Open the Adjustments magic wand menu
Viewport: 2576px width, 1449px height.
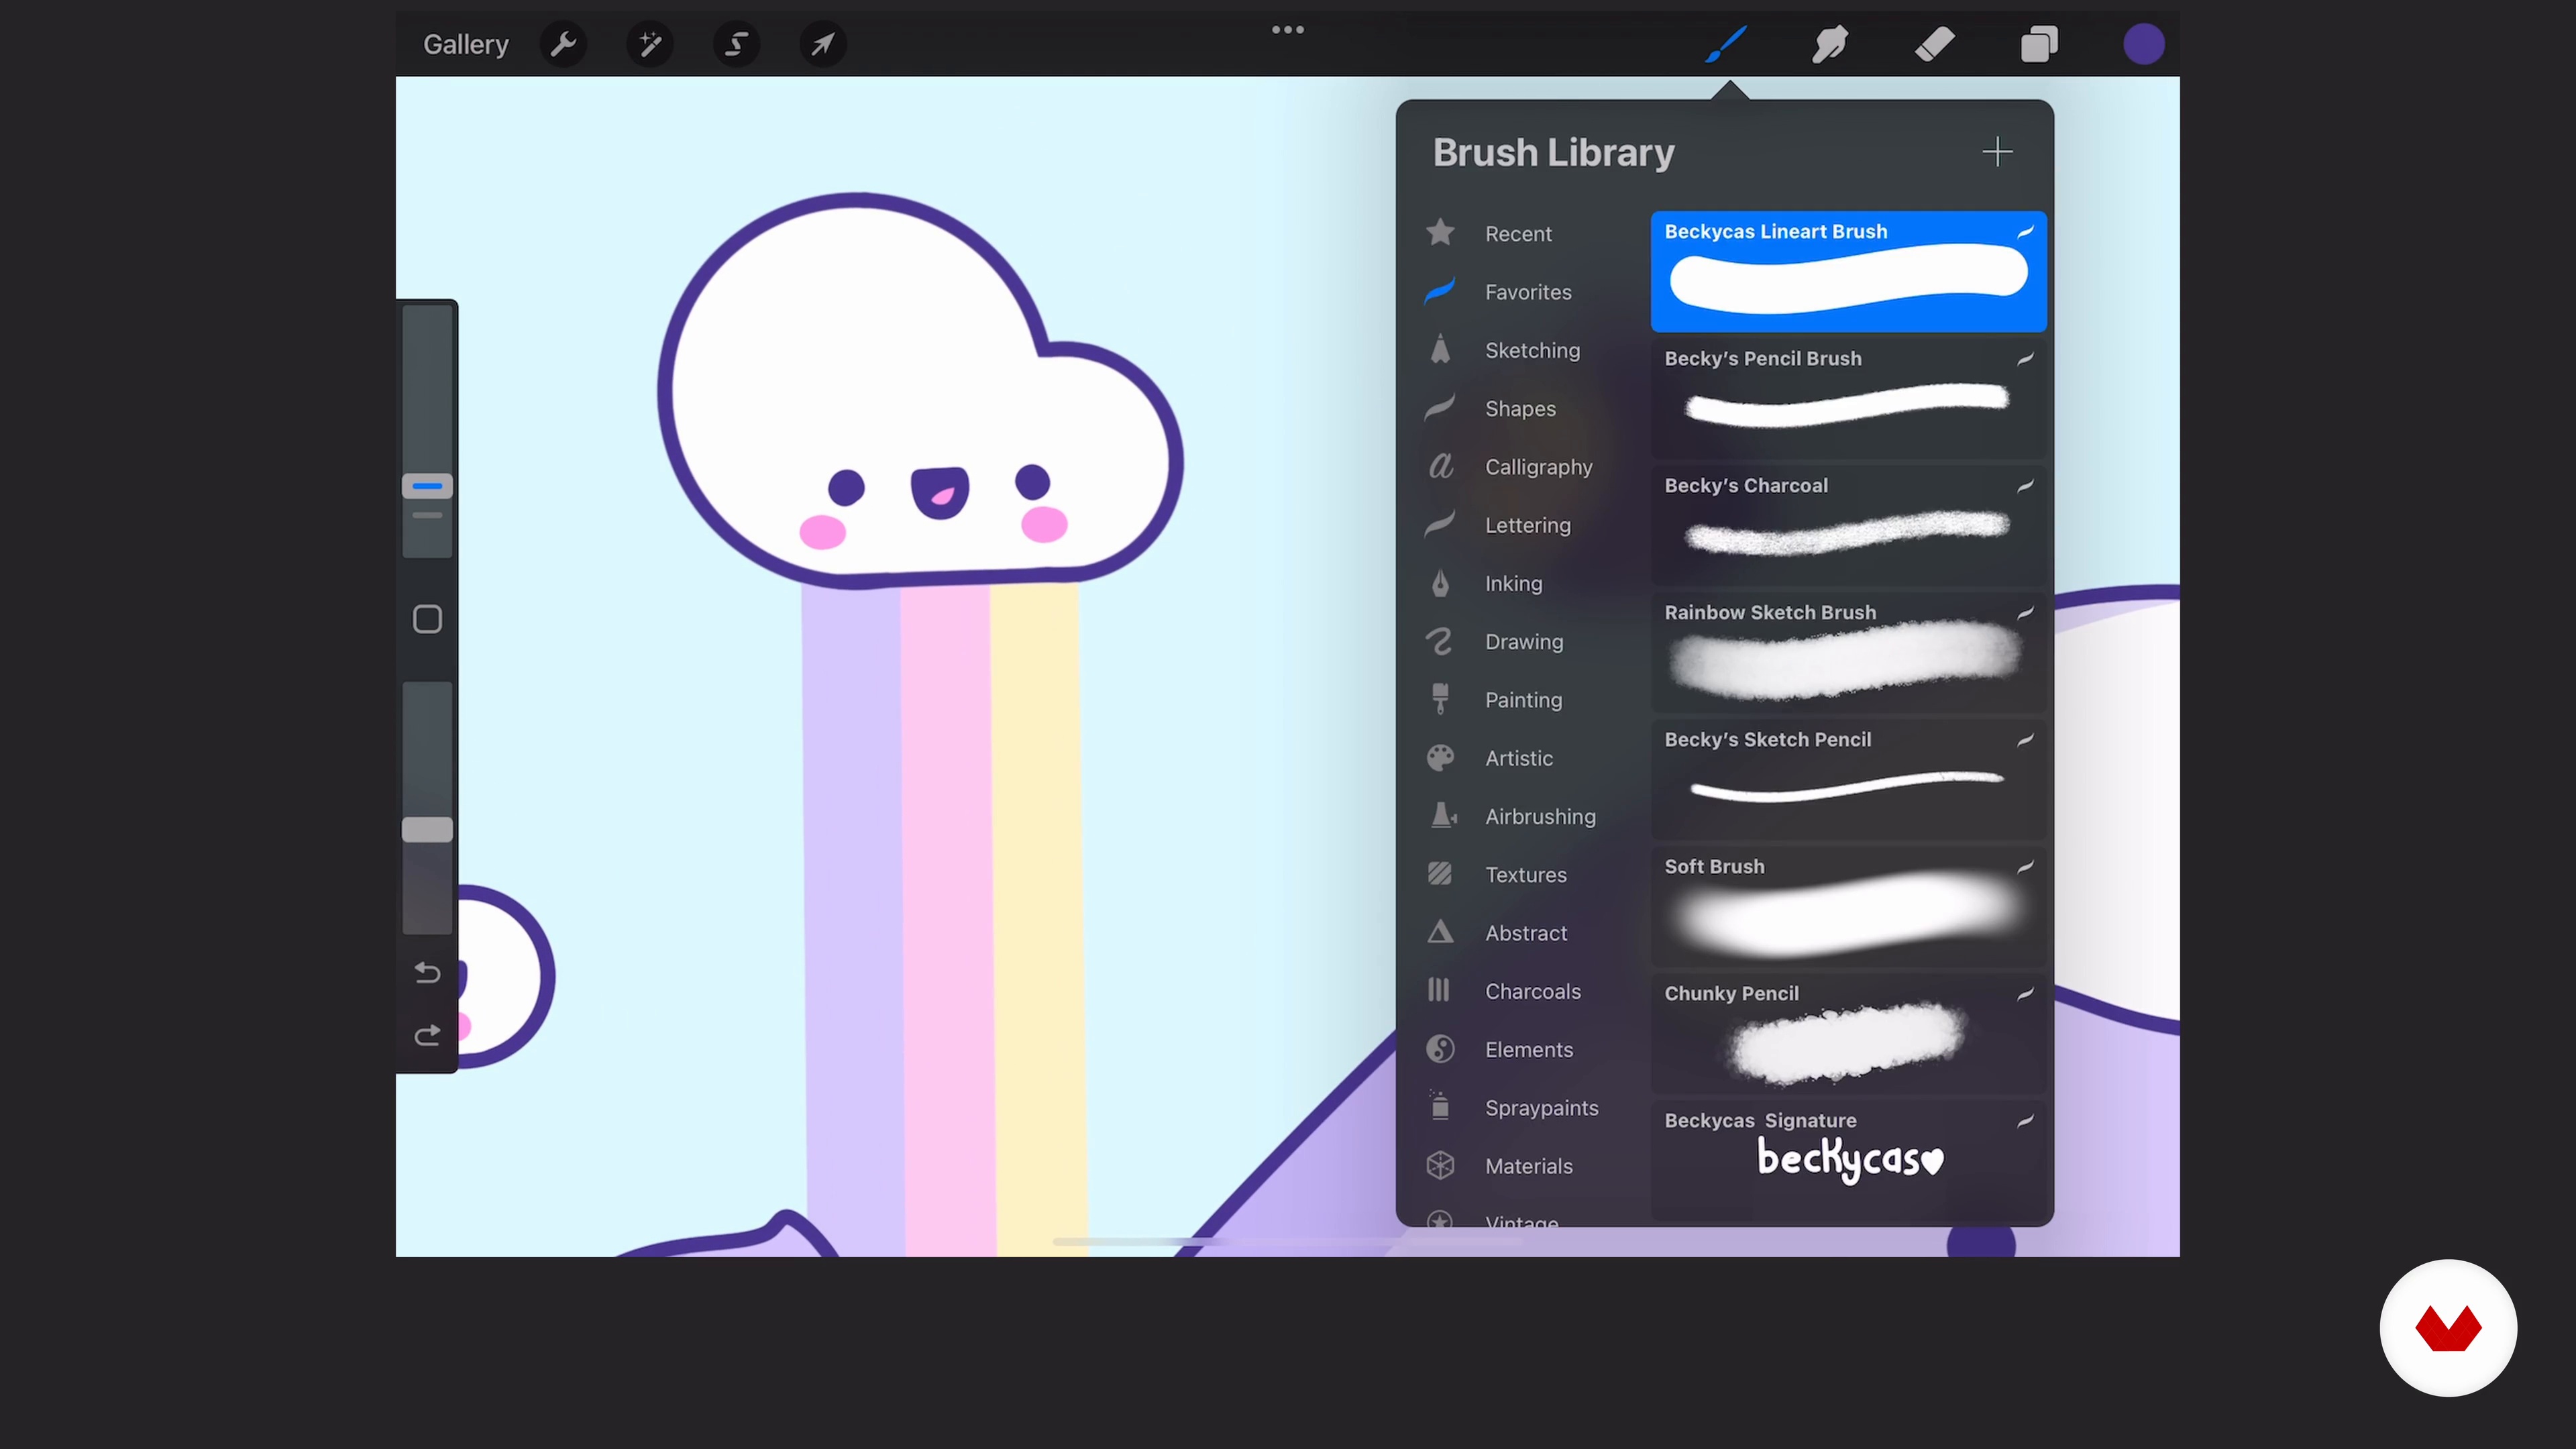(650, 44)
